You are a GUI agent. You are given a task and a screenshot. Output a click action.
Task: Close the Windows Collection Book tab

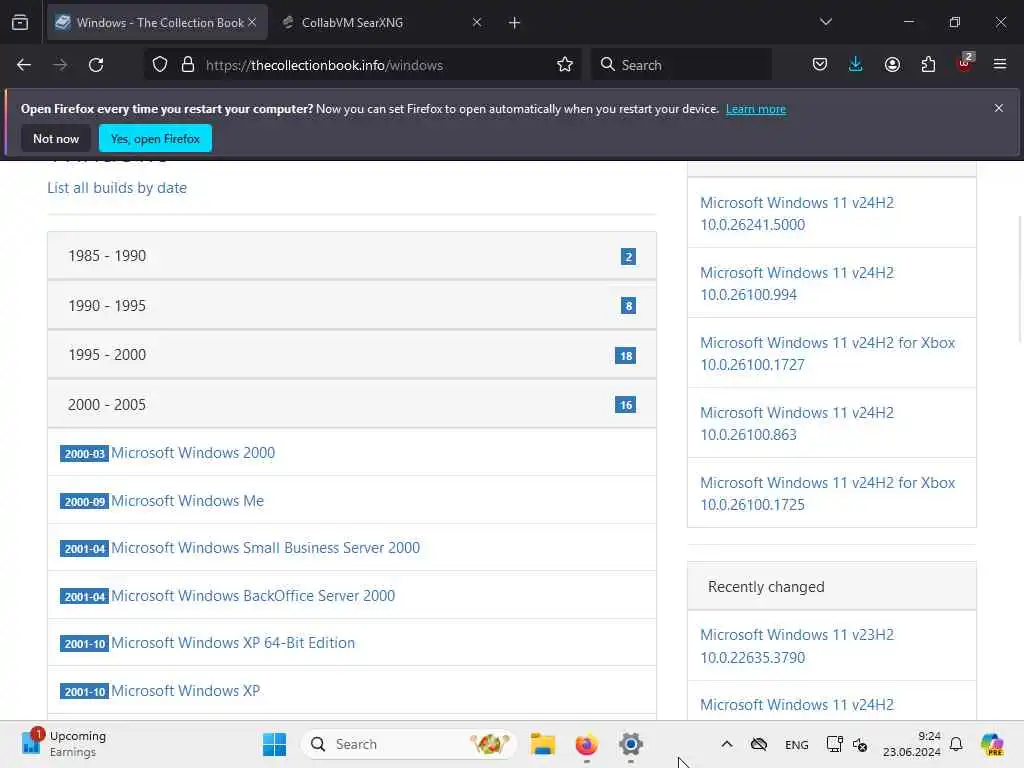252,23
